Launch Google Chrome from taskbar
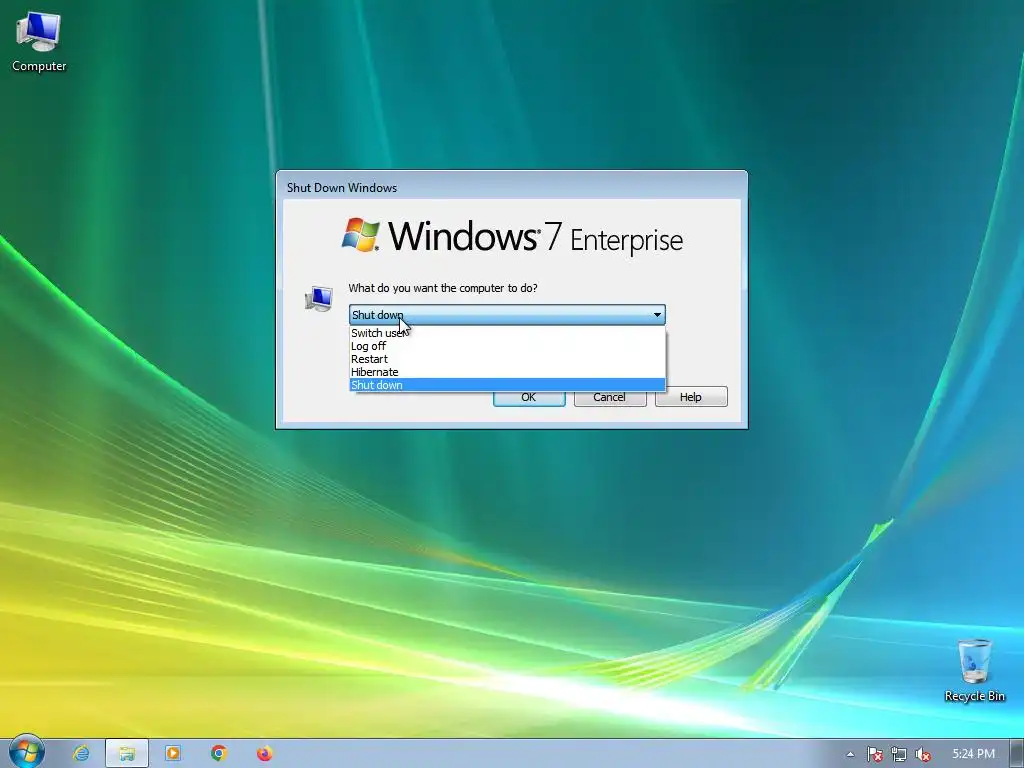This screenshot has height=768, width=1024. [219, 753]
